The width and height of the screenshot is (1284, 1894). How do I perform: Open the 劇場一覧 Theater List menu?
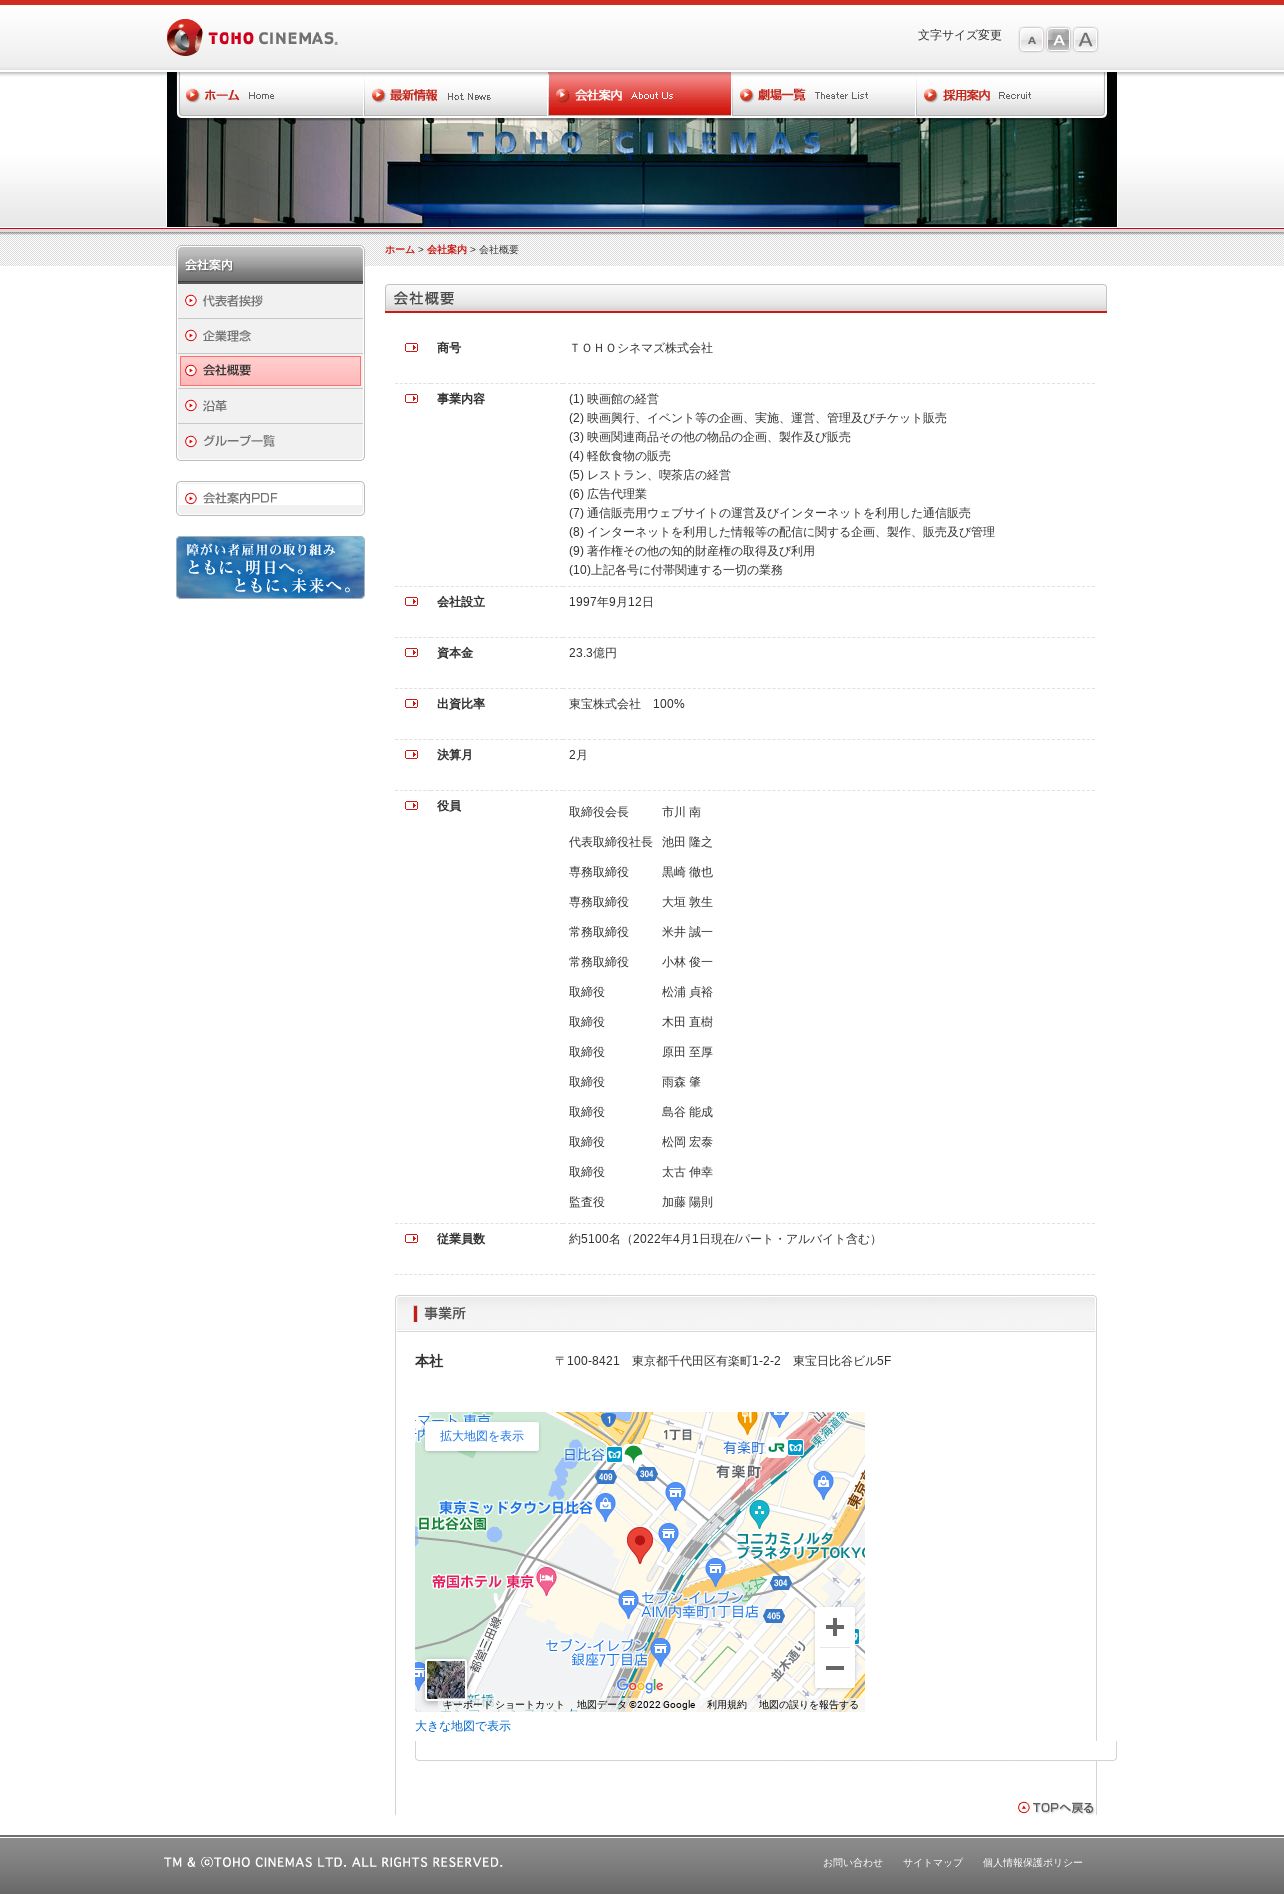coord(824,95)
